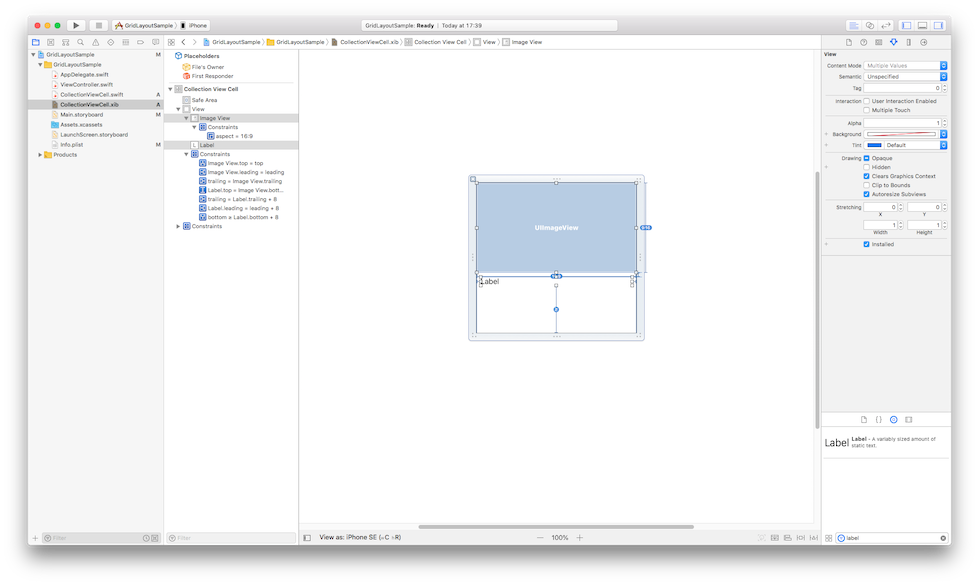The image size is (979, 585).
Task: Select Main.storyboard in the navigator
Action: (82, 115)
